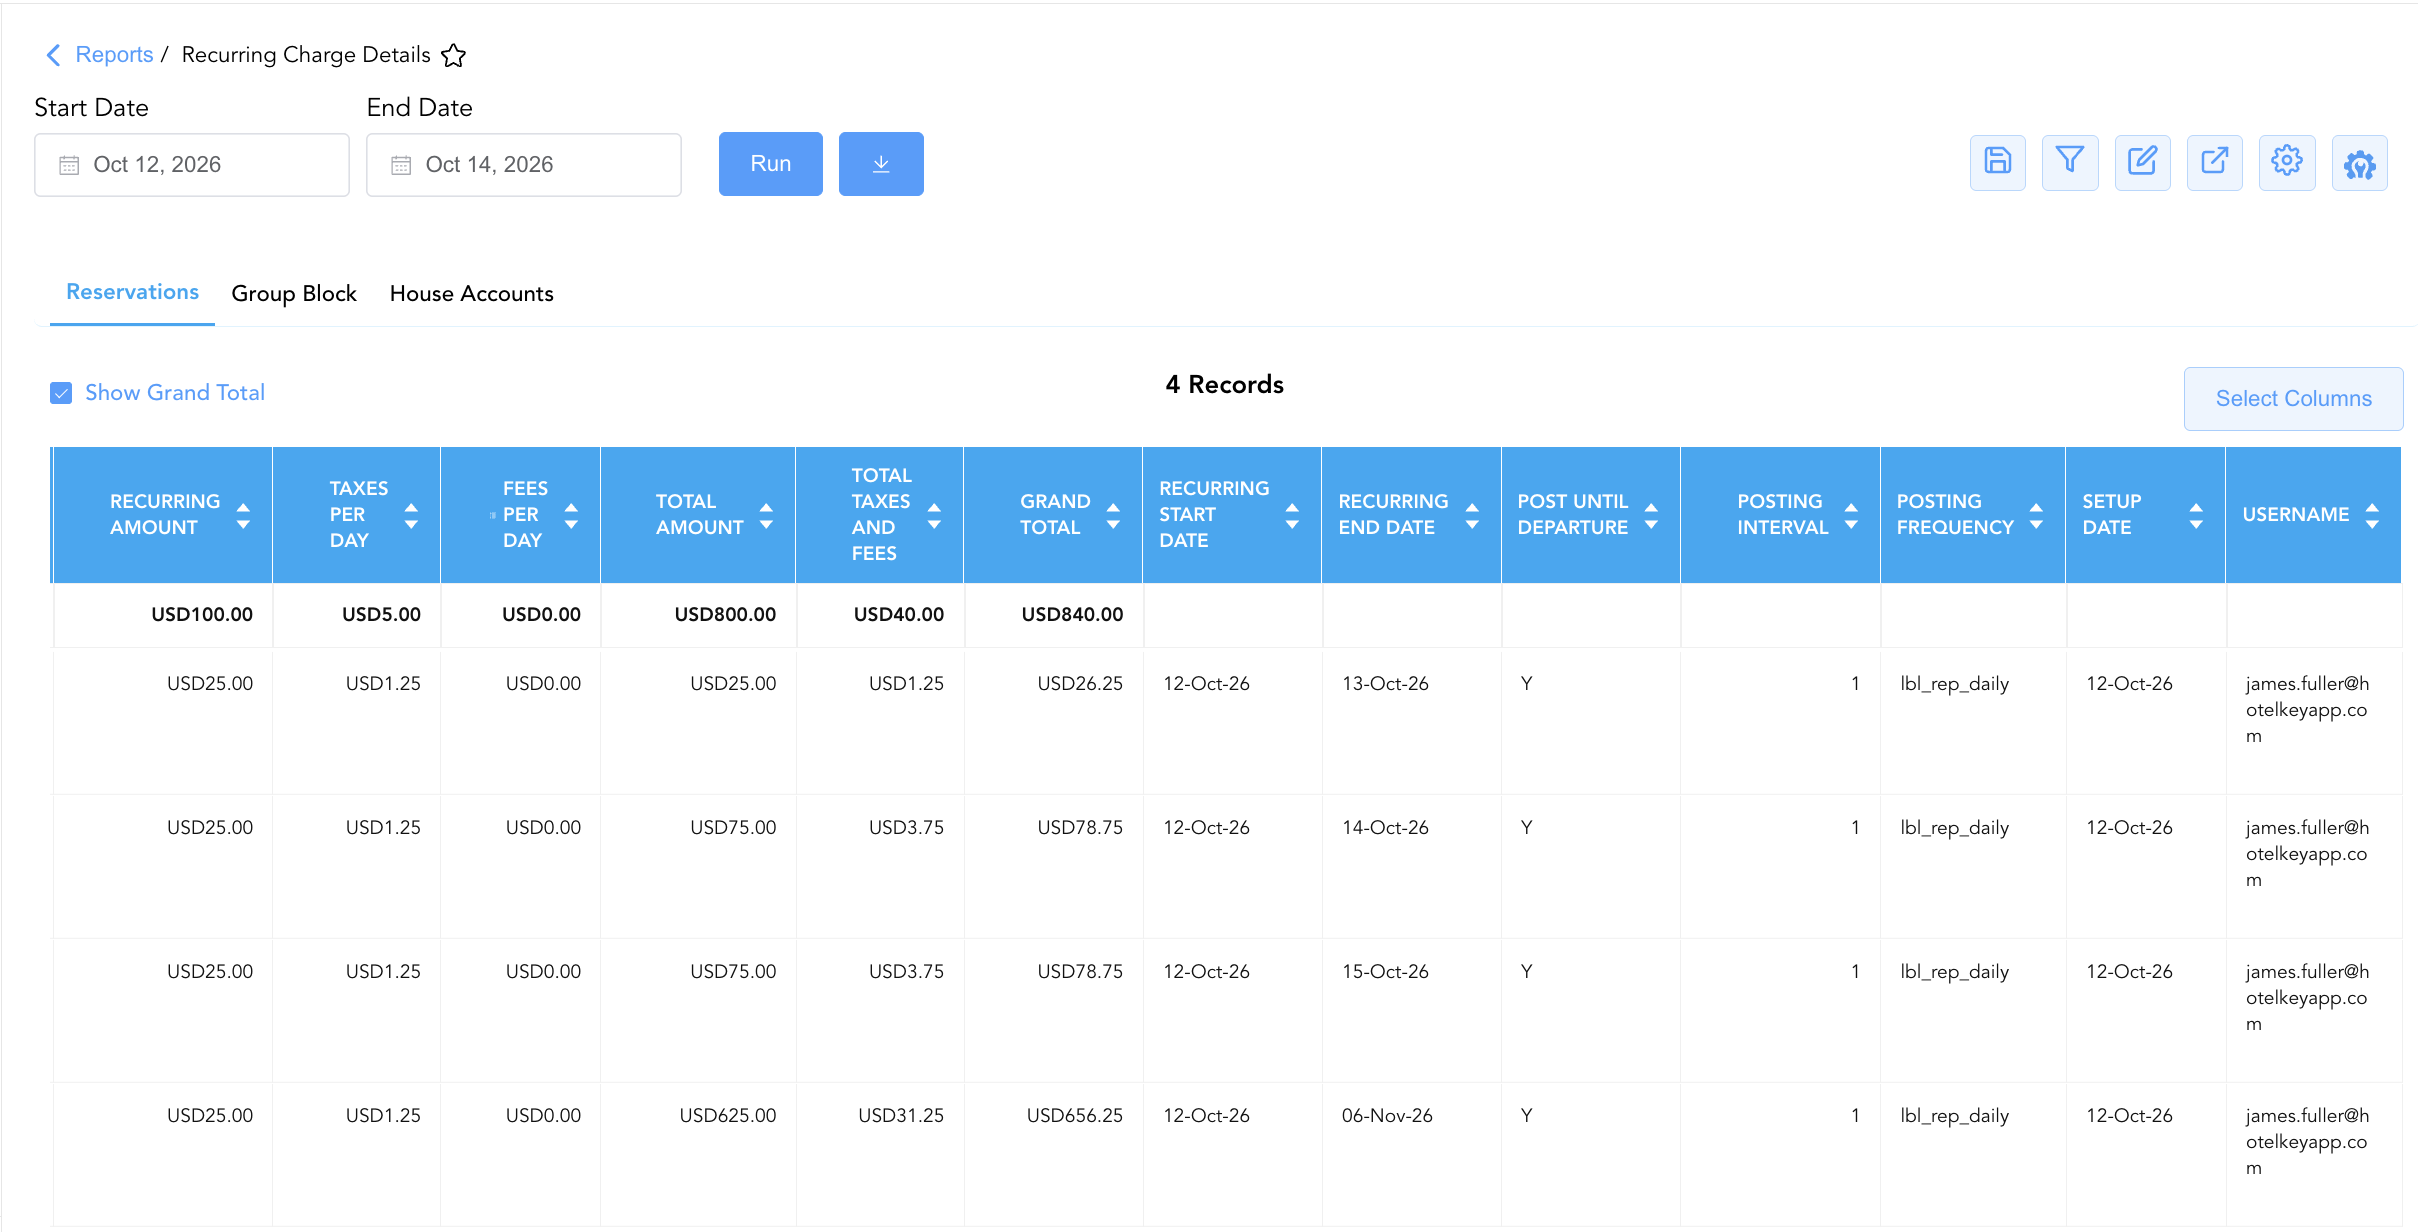The height and width of the screenshot is (1232, 2418).
Task: Sort by Taxes Per Day column arrows
Action: point(411,516)
